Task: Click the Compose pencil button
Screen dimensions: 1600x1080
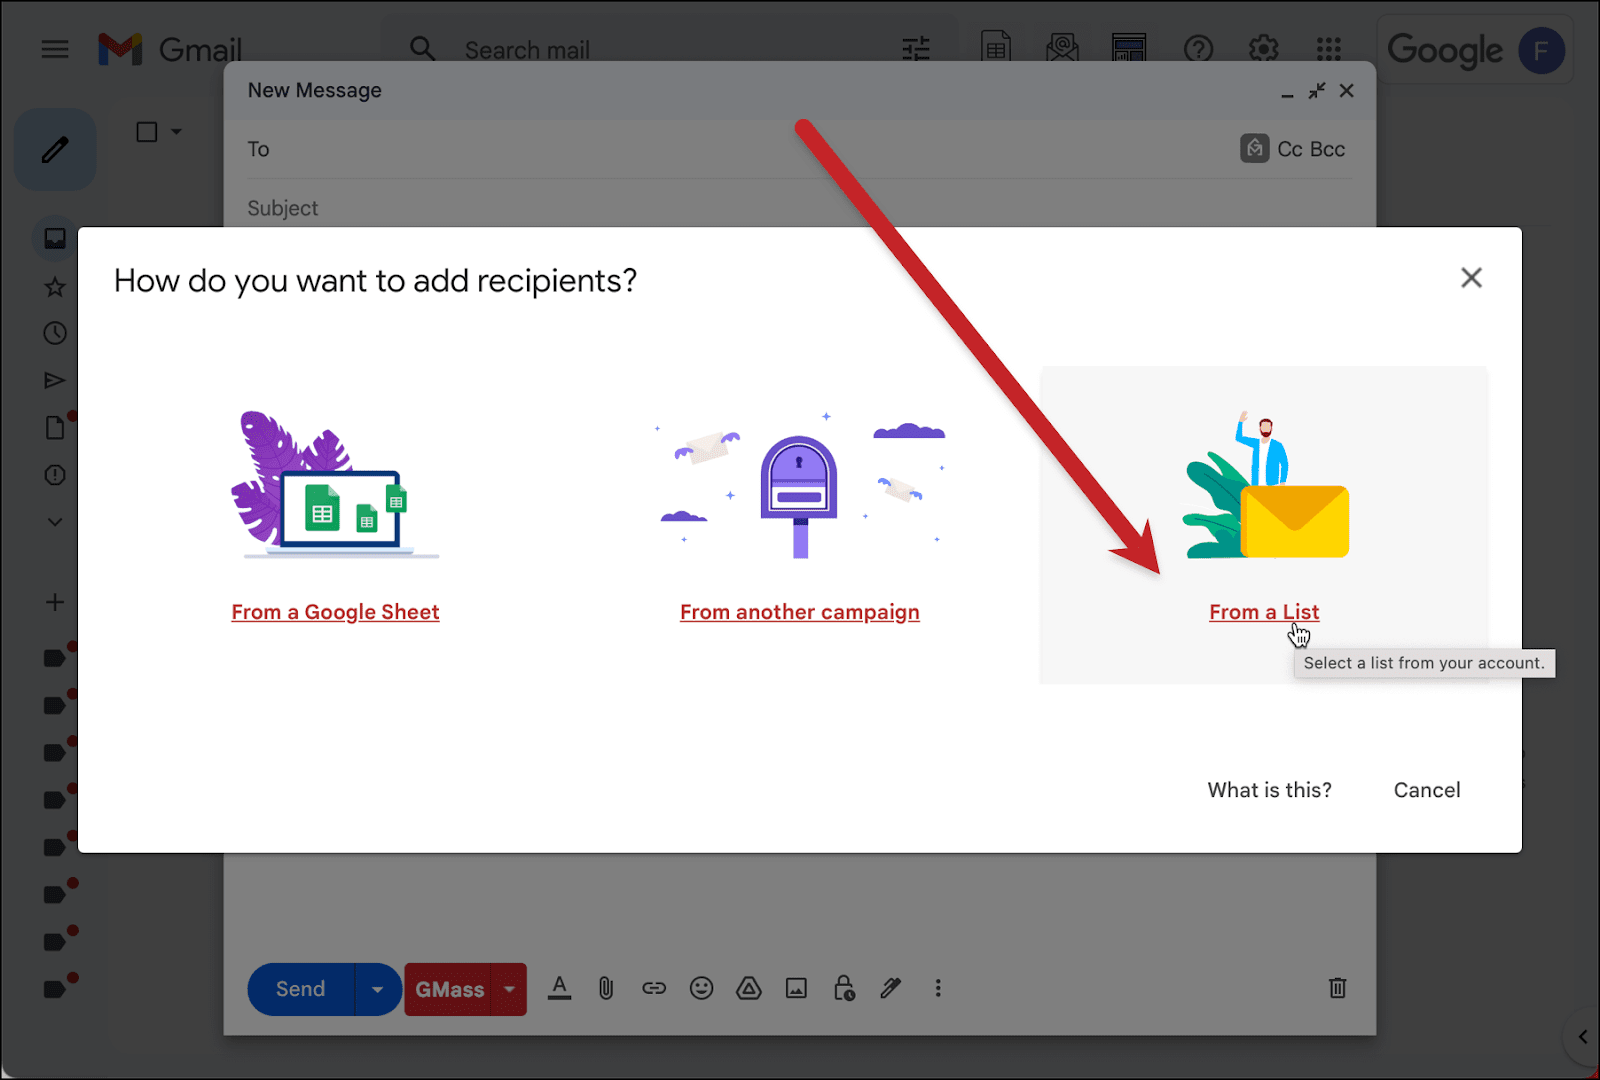Action: click(55, 150)
